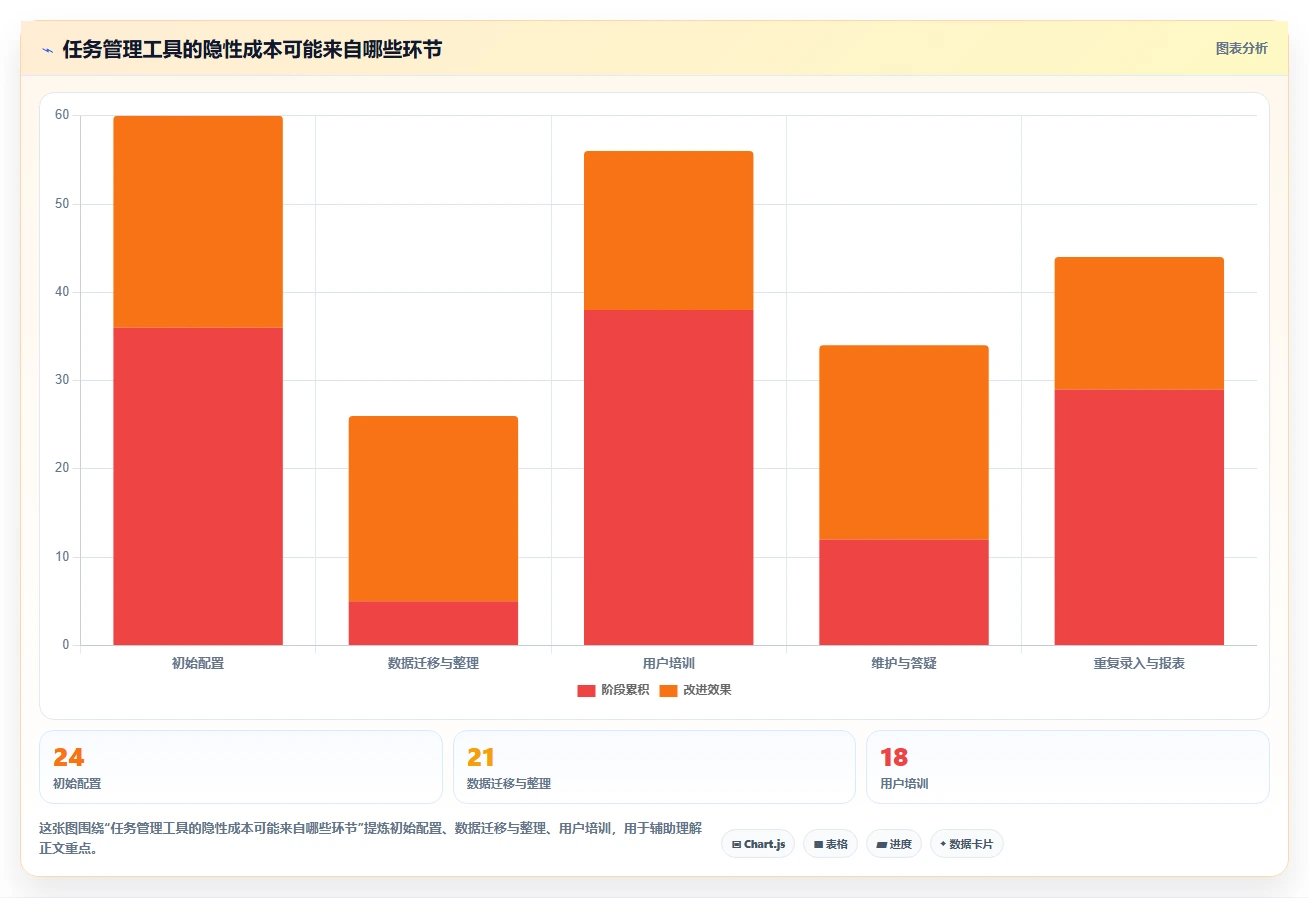The height and width of the screenshot is (898, 1309).
Task: Click the 图表分析 label in header
Action: [1241, 48]
